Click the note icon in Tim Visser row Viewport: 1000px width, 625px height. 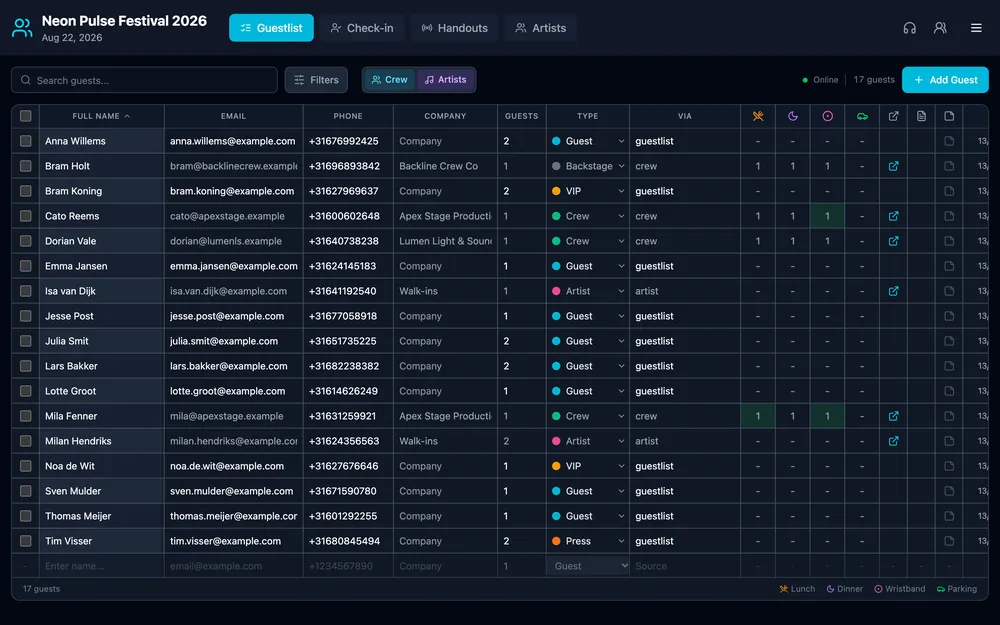949,541
